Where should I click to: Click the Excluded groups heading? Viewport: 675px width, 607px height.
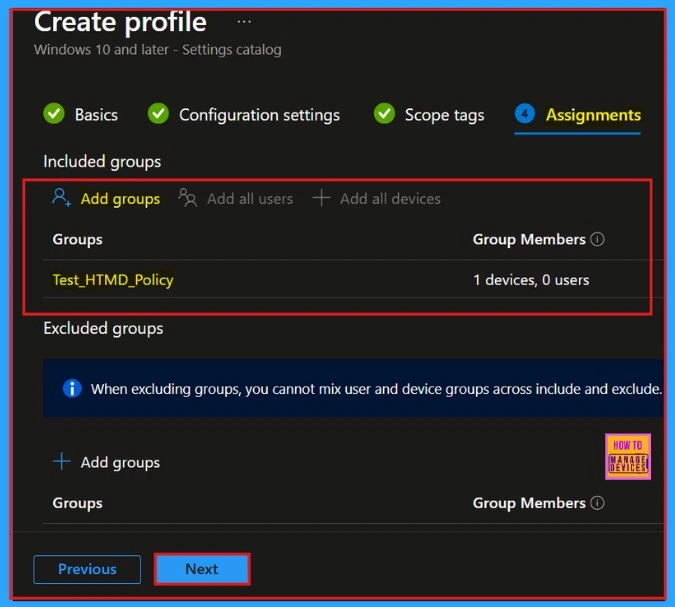(103, 328)
